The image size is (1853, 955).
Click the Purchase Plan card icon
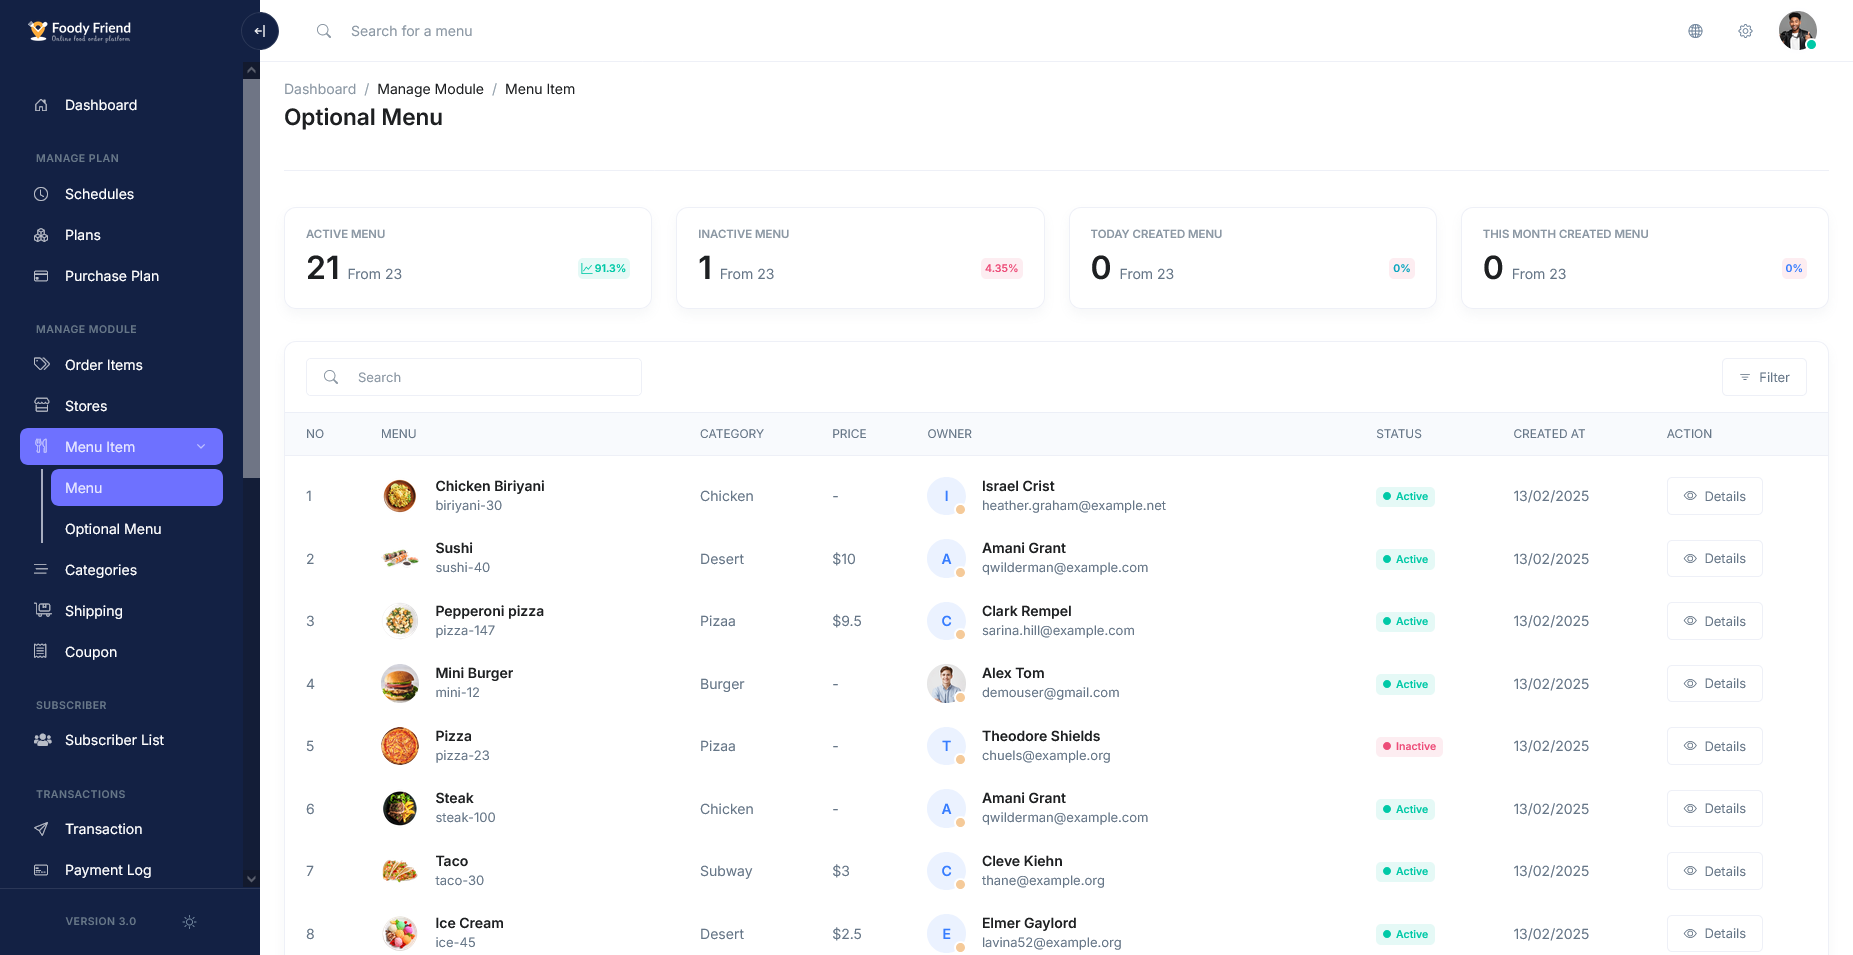[x=41, y=276]
